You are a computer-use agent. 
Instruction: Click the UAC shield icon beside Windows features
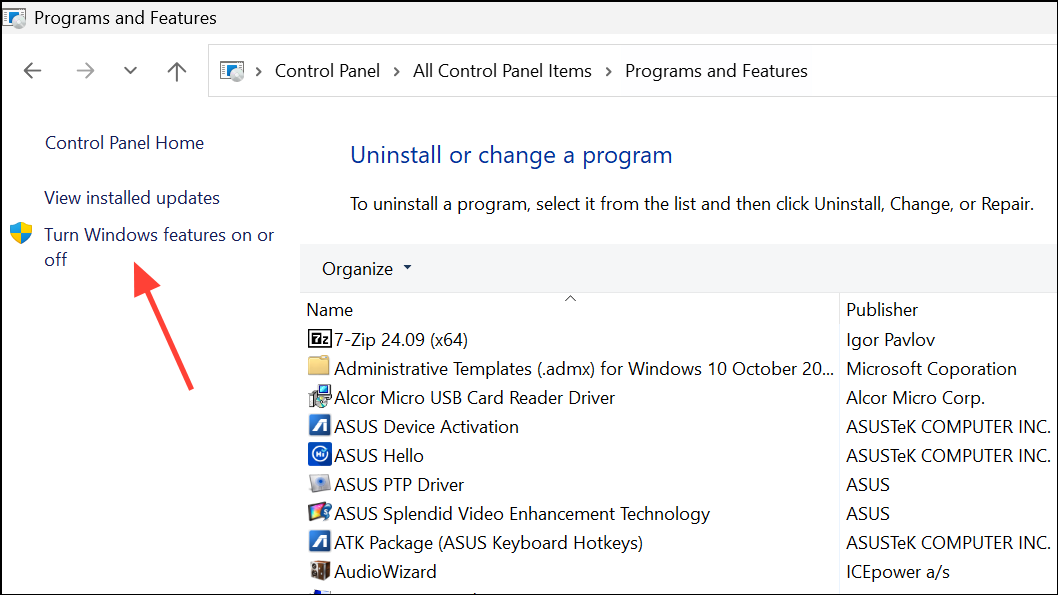[21, 234]
